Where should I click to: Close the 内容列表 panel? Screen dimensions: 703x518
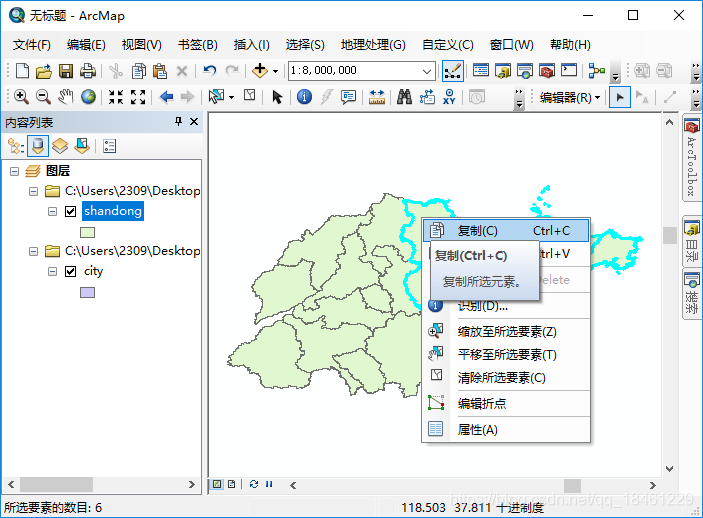(194, 122)
